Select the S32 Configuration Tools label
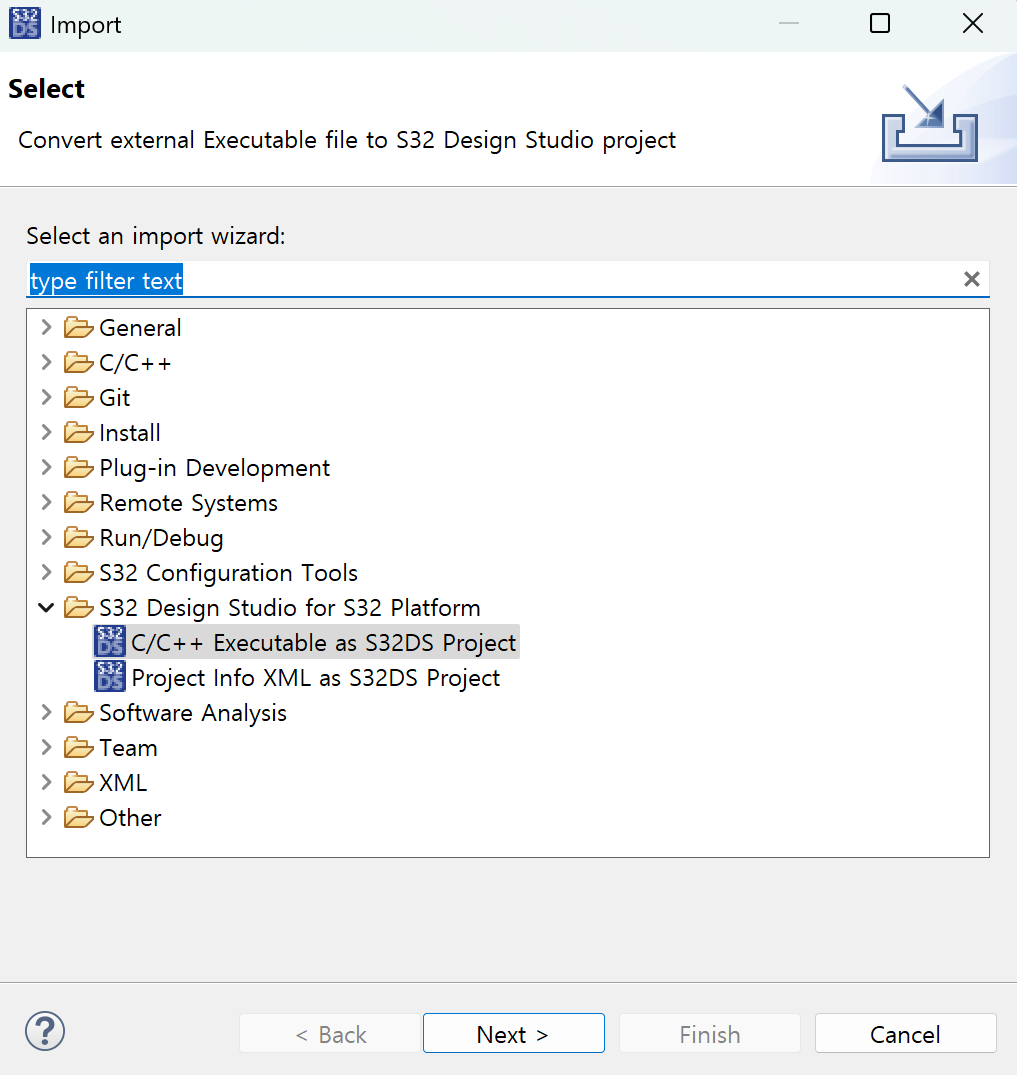1017x1075 pixels. (228, 572)
